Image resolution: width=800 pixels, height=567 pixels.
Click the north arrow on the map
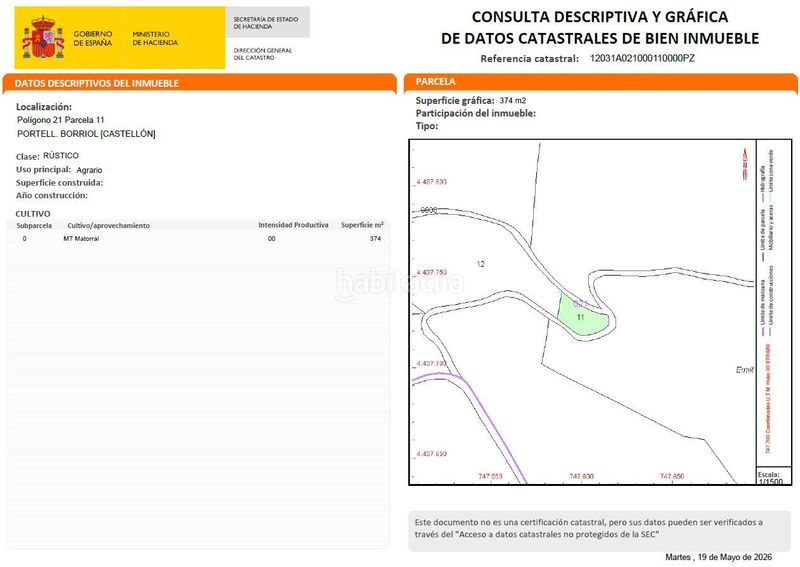click(x=745, y=163)
